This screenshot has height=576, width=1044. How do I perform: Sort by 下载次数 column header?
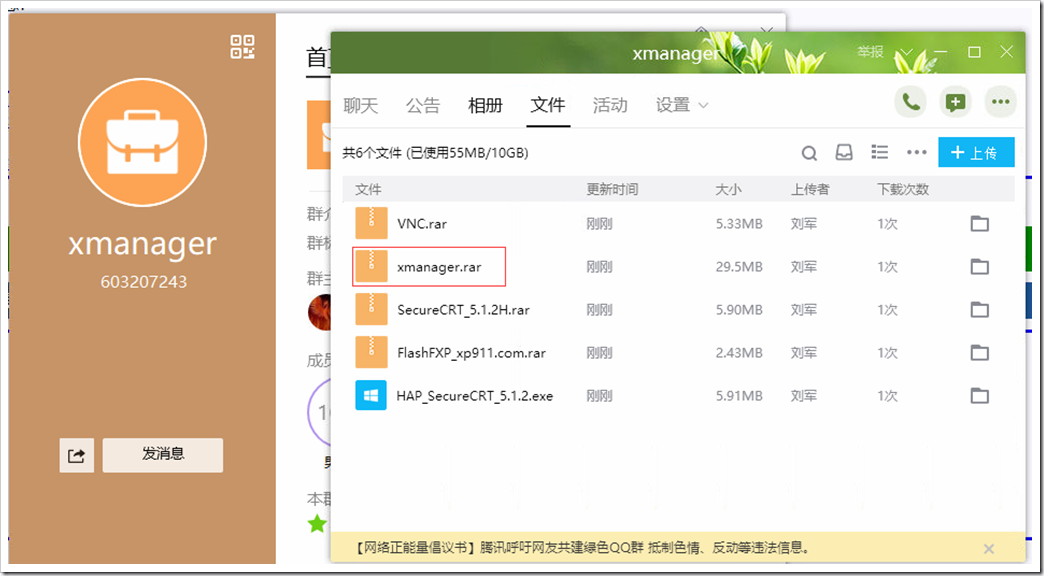click(x=903, y=190)
